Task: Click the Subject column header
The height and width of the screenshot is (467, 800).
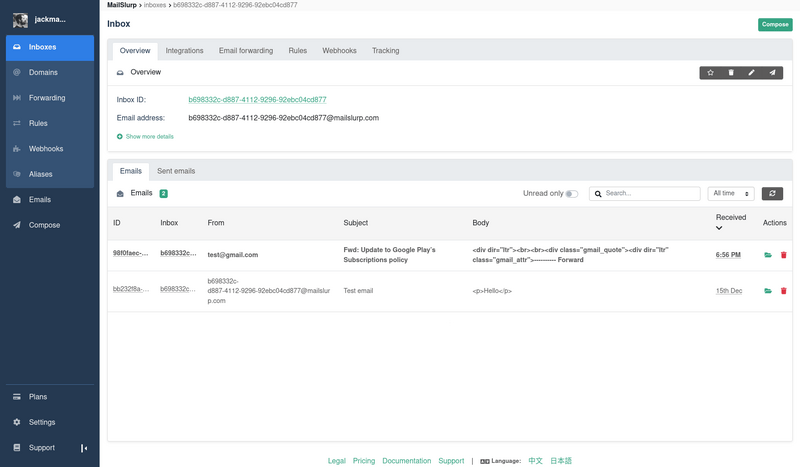Action: coord(356,223)
